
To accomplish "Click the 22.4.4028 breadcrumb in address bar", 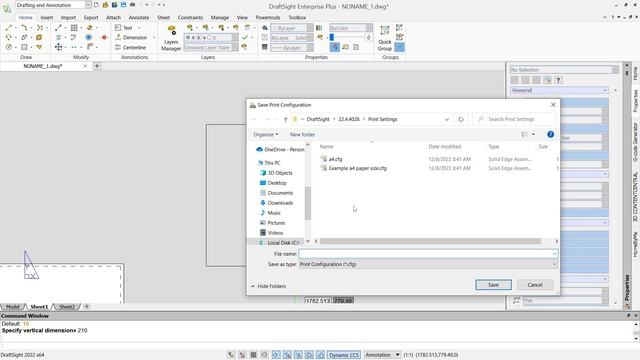I will [349, 119].
